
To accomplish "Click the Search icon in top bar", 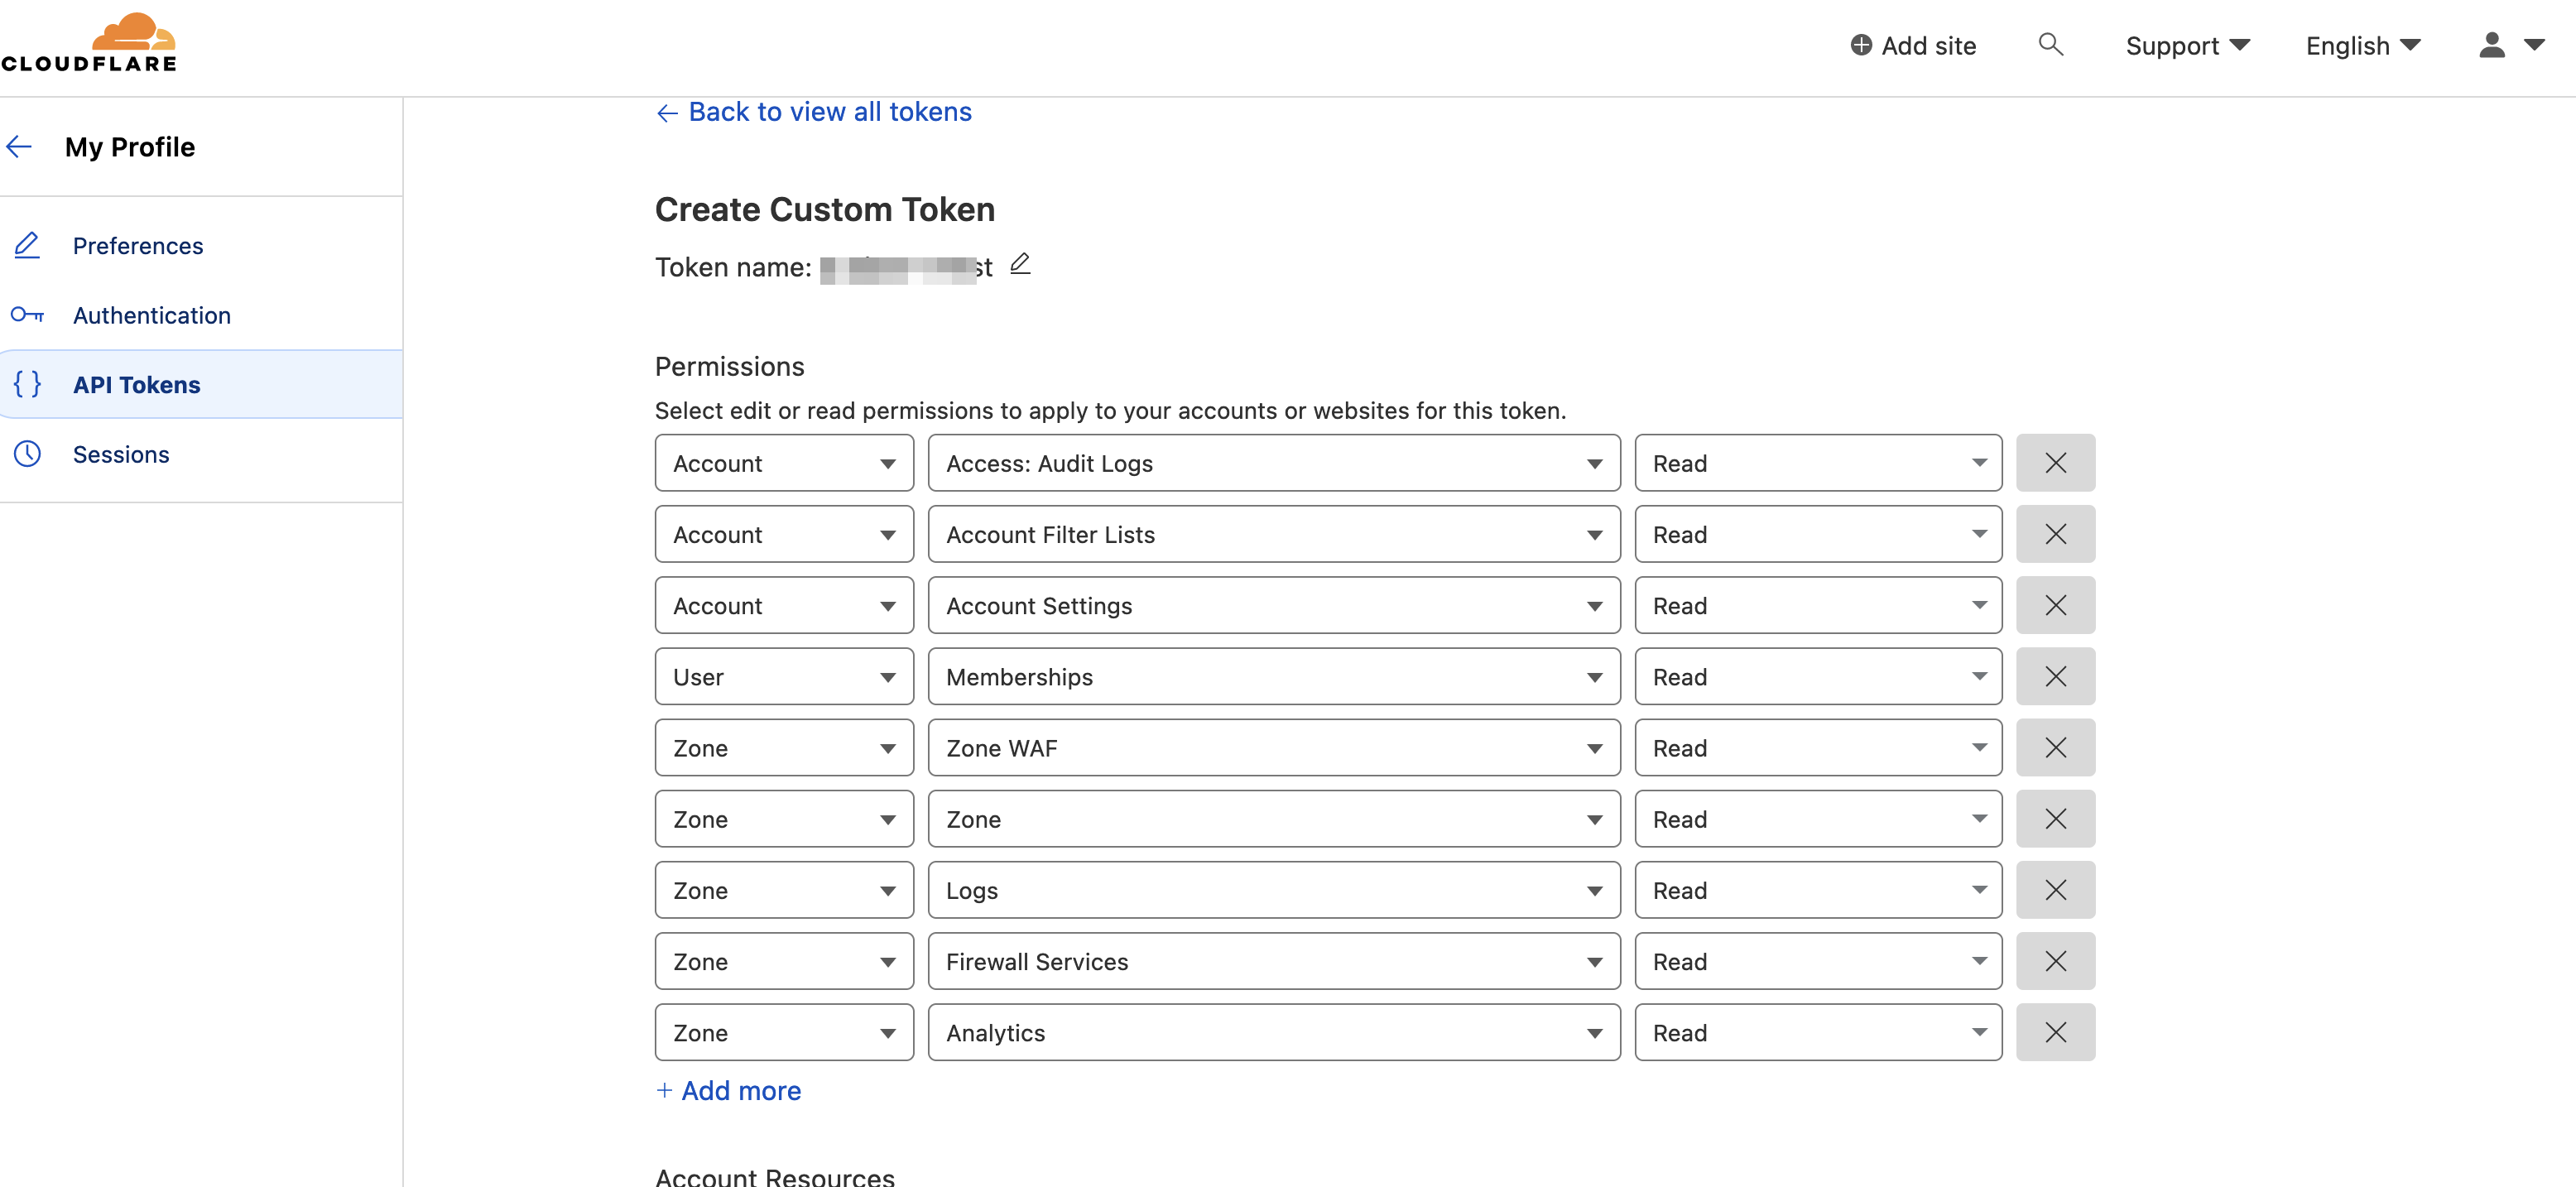I will pyautogui.click(x=2050, y=43).
